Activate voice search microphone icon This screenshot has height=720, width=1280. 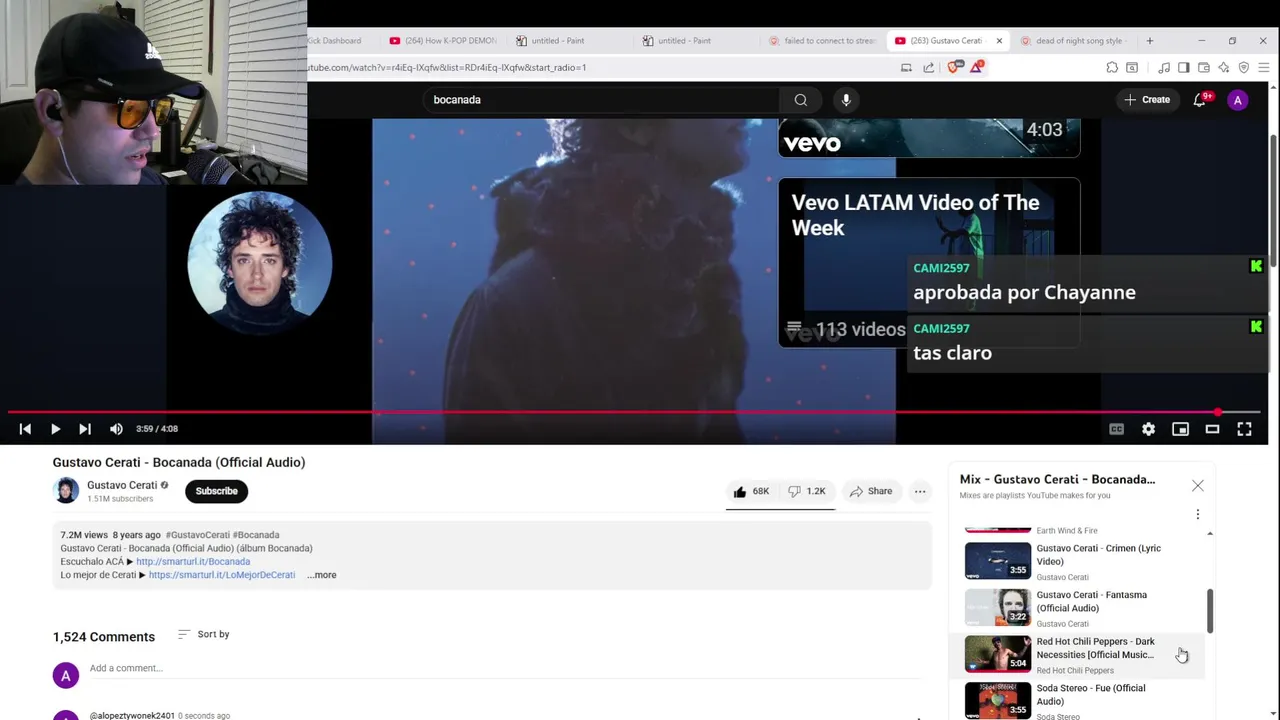[846, 100]
